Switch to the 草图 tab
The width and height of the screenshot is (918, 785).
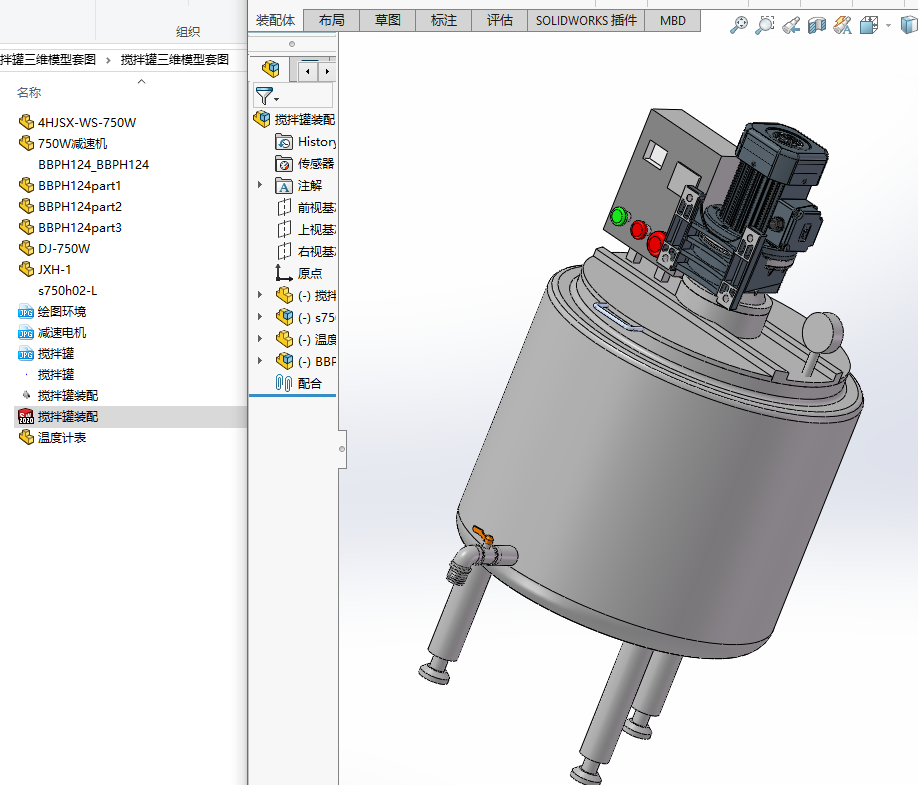[388, 20]
